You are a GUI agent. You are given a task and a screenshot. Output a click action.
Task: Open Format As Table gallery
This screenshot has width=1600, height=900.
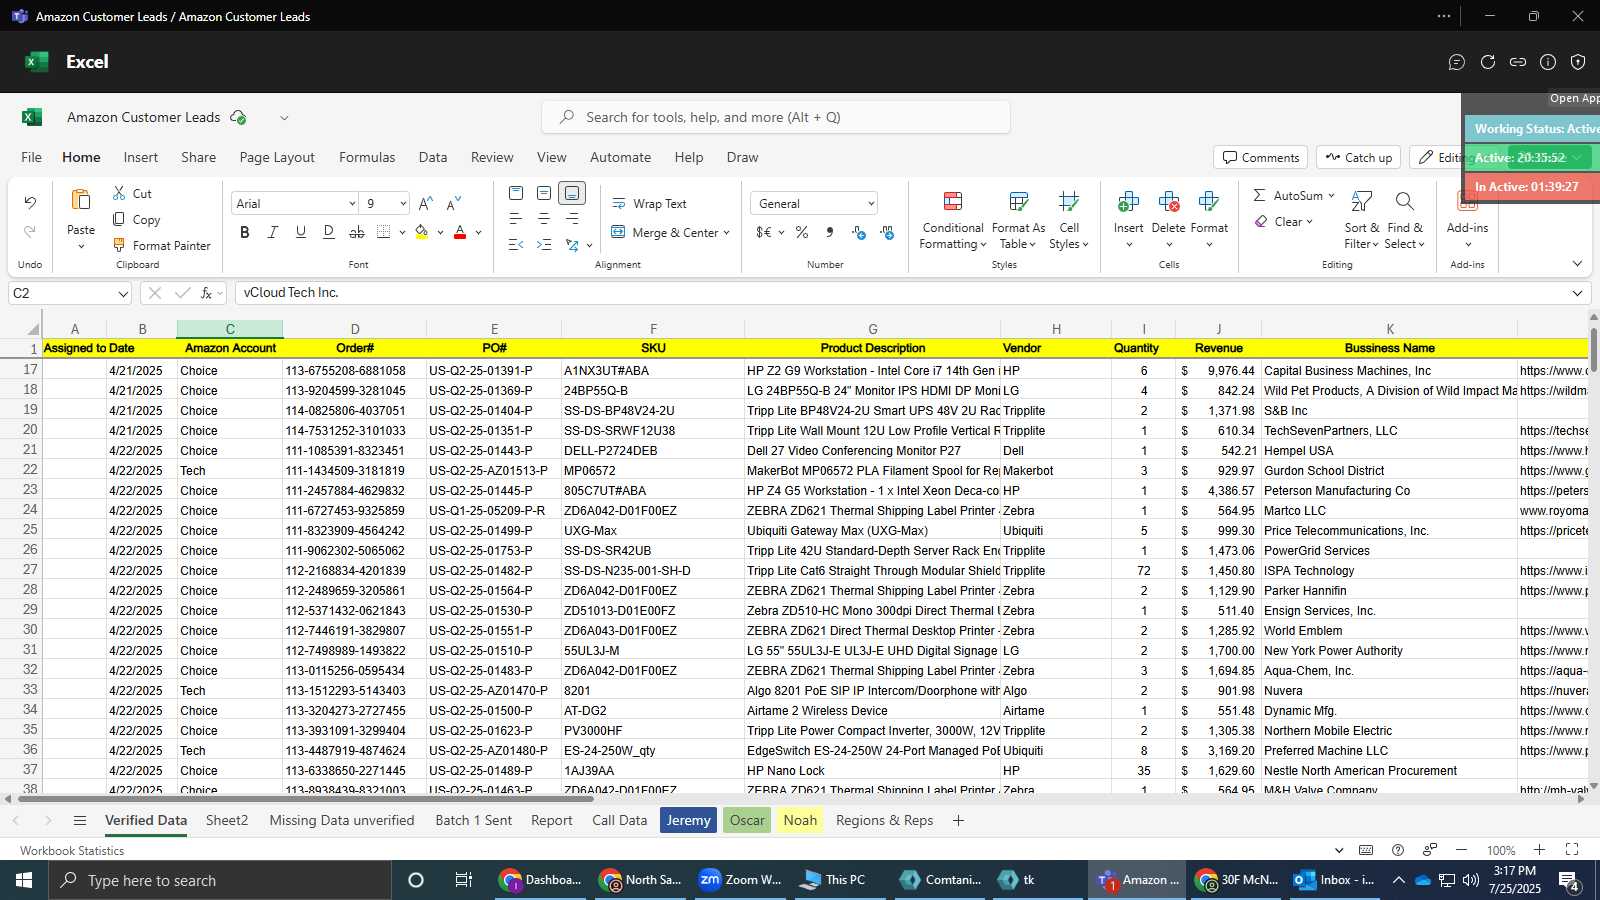1018,220
